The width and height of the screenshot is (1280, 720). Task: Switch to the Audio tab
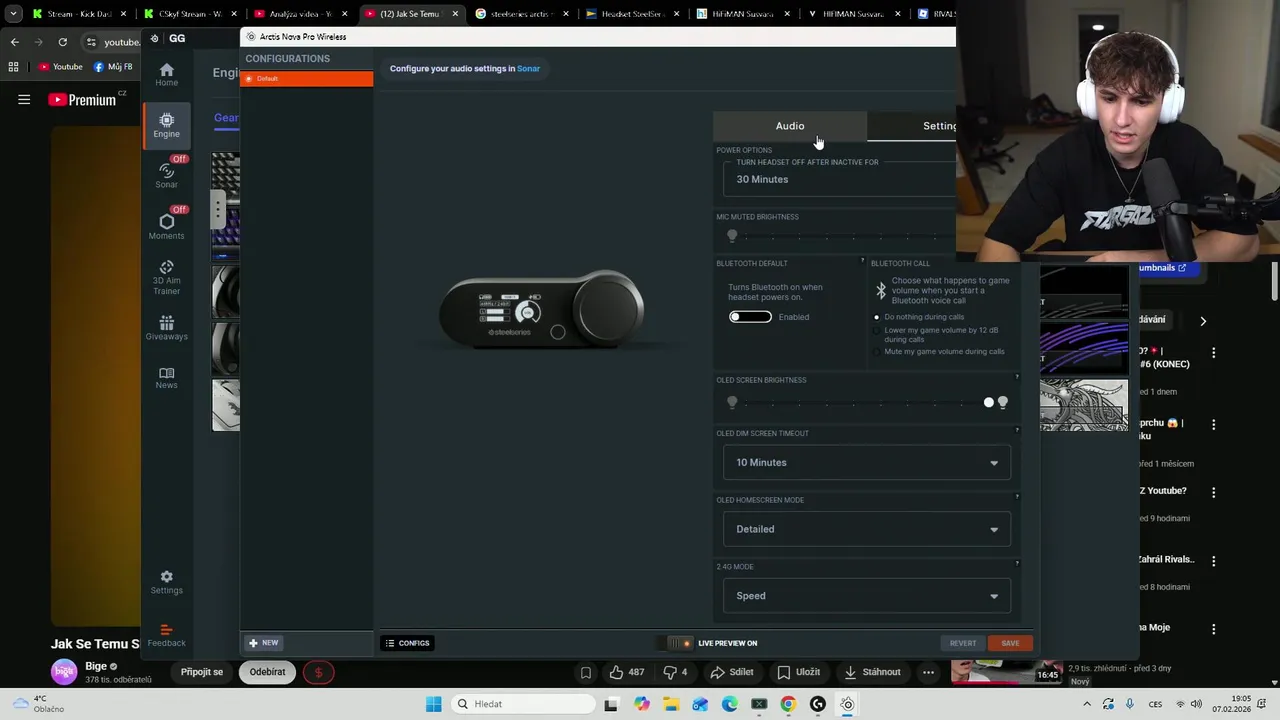(790, 126)
